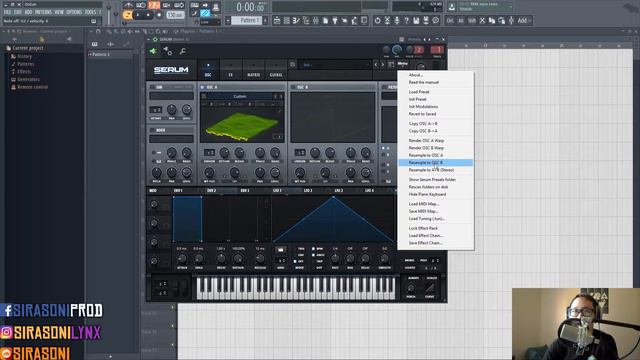Viewport: 640px width, 360px height.
Task: Open the Presets dropdown in plugin wrapper
Action: pos(414,40)
